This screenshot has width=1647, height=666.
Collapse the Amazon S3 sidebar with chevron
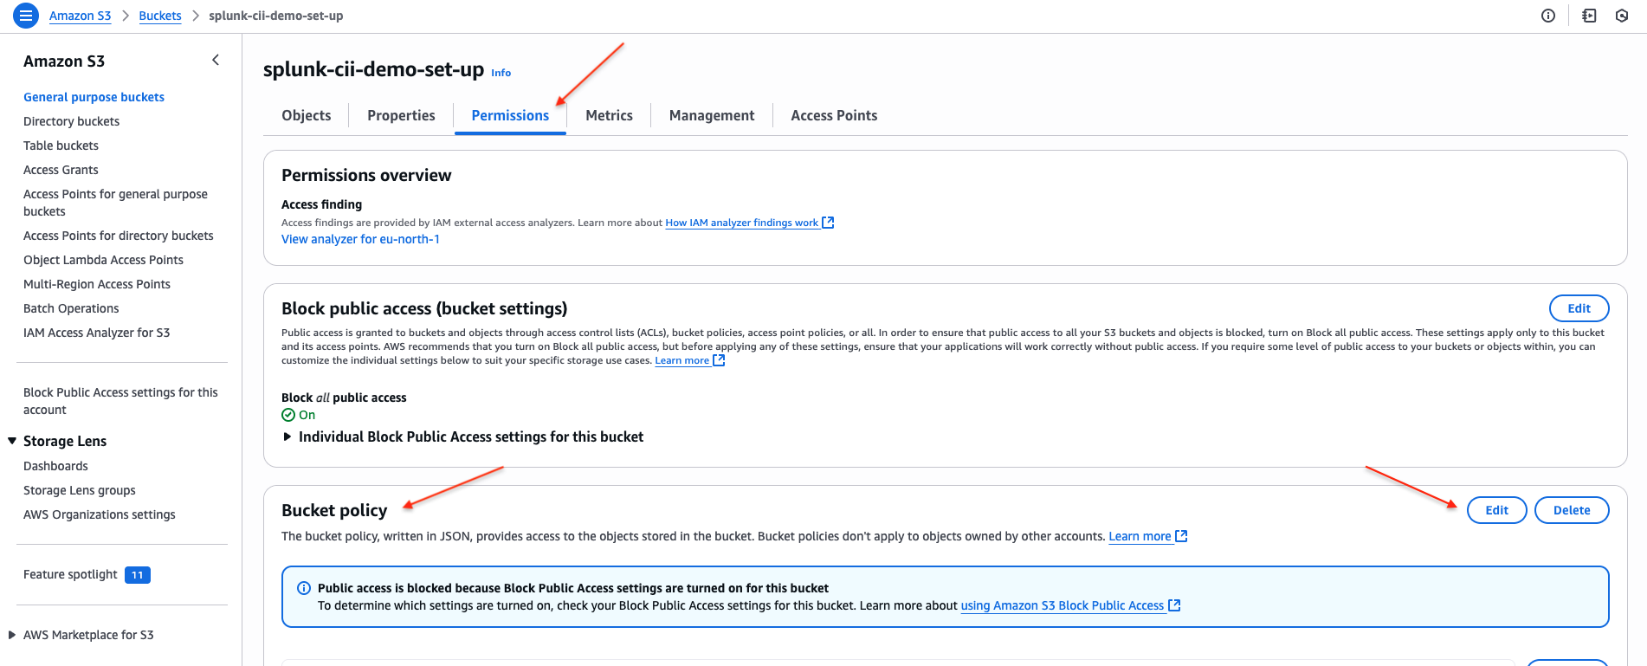click(x=215, y=61)
